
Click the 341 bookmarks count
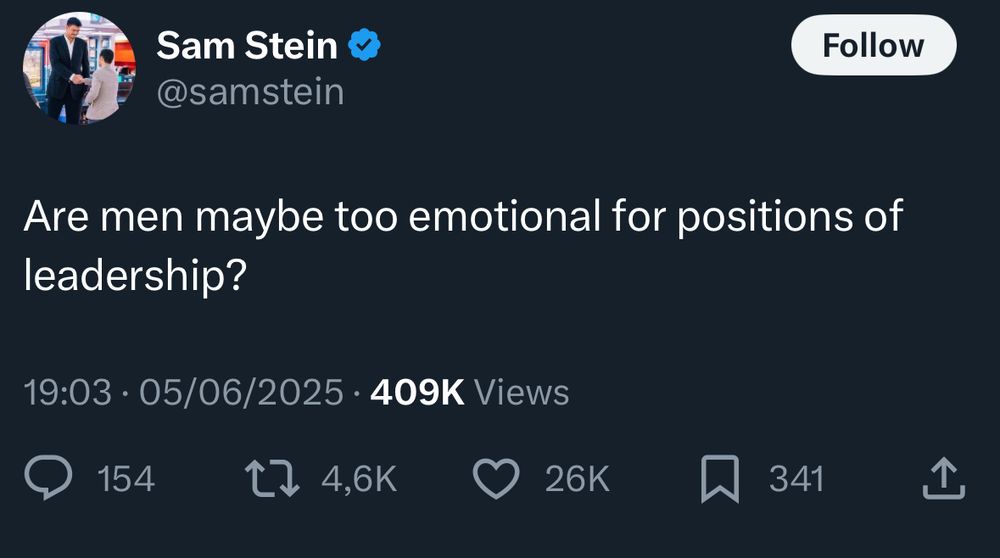[x=796, y=480]
